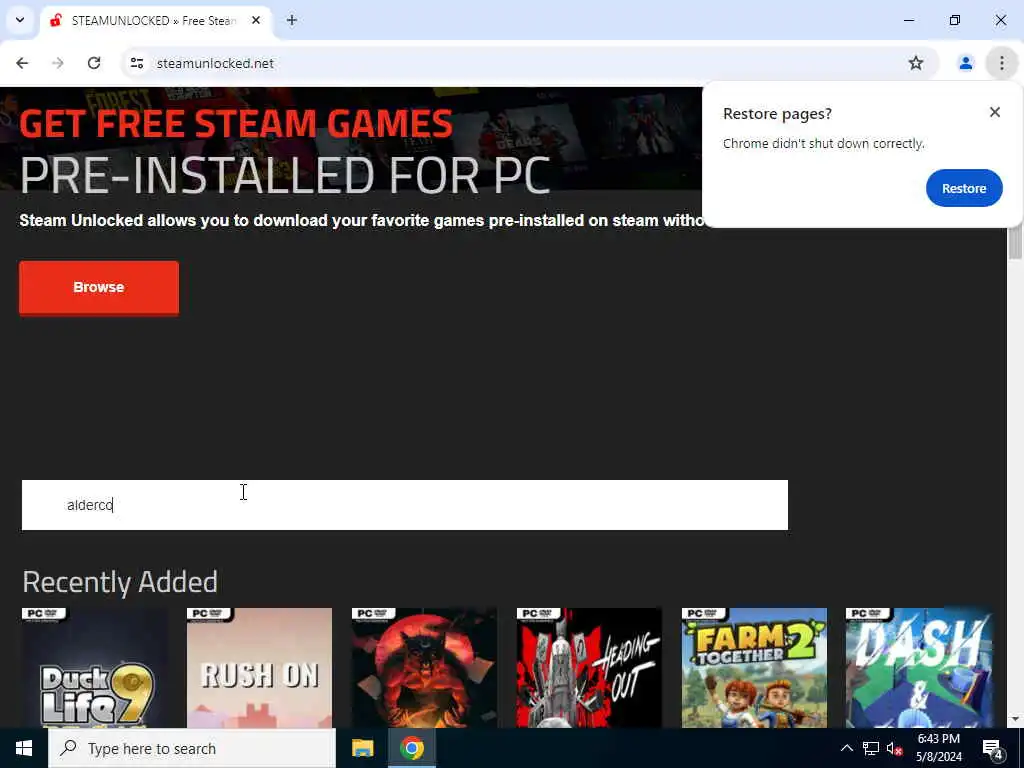Viewport: 1024px width, 768px height.
Task: Click the Chrome taskbar icon
Action: [x=412, y=748]
